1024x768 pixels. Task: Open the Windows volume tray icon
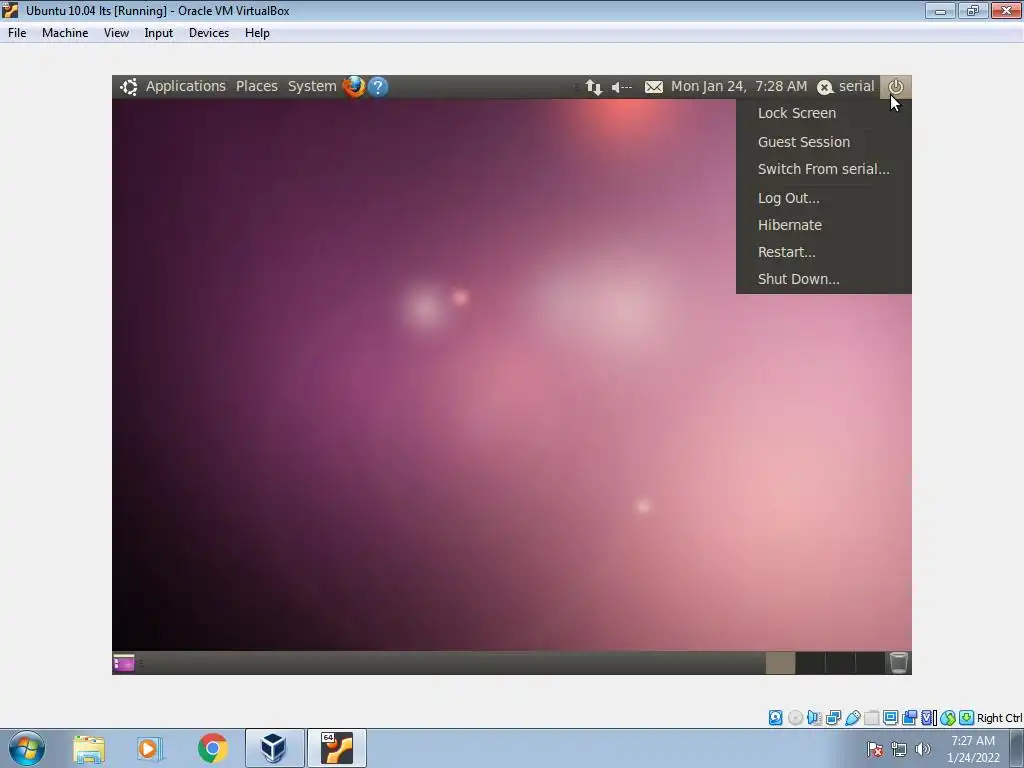[x=922, y=749]
